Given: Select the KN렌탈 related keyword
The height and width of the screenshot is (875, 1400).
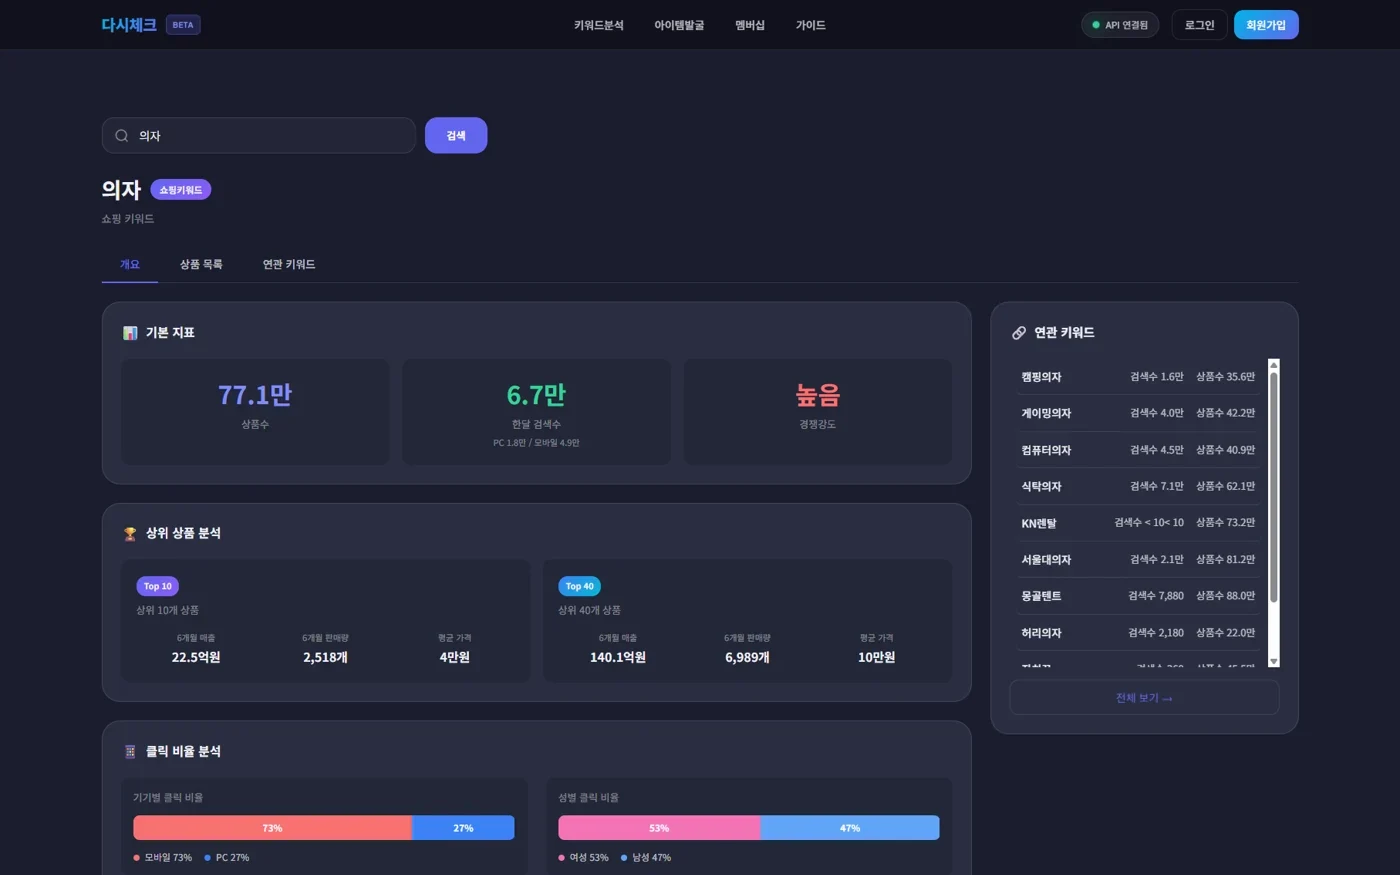Looking at the screenshot, I should point(1138,523).
